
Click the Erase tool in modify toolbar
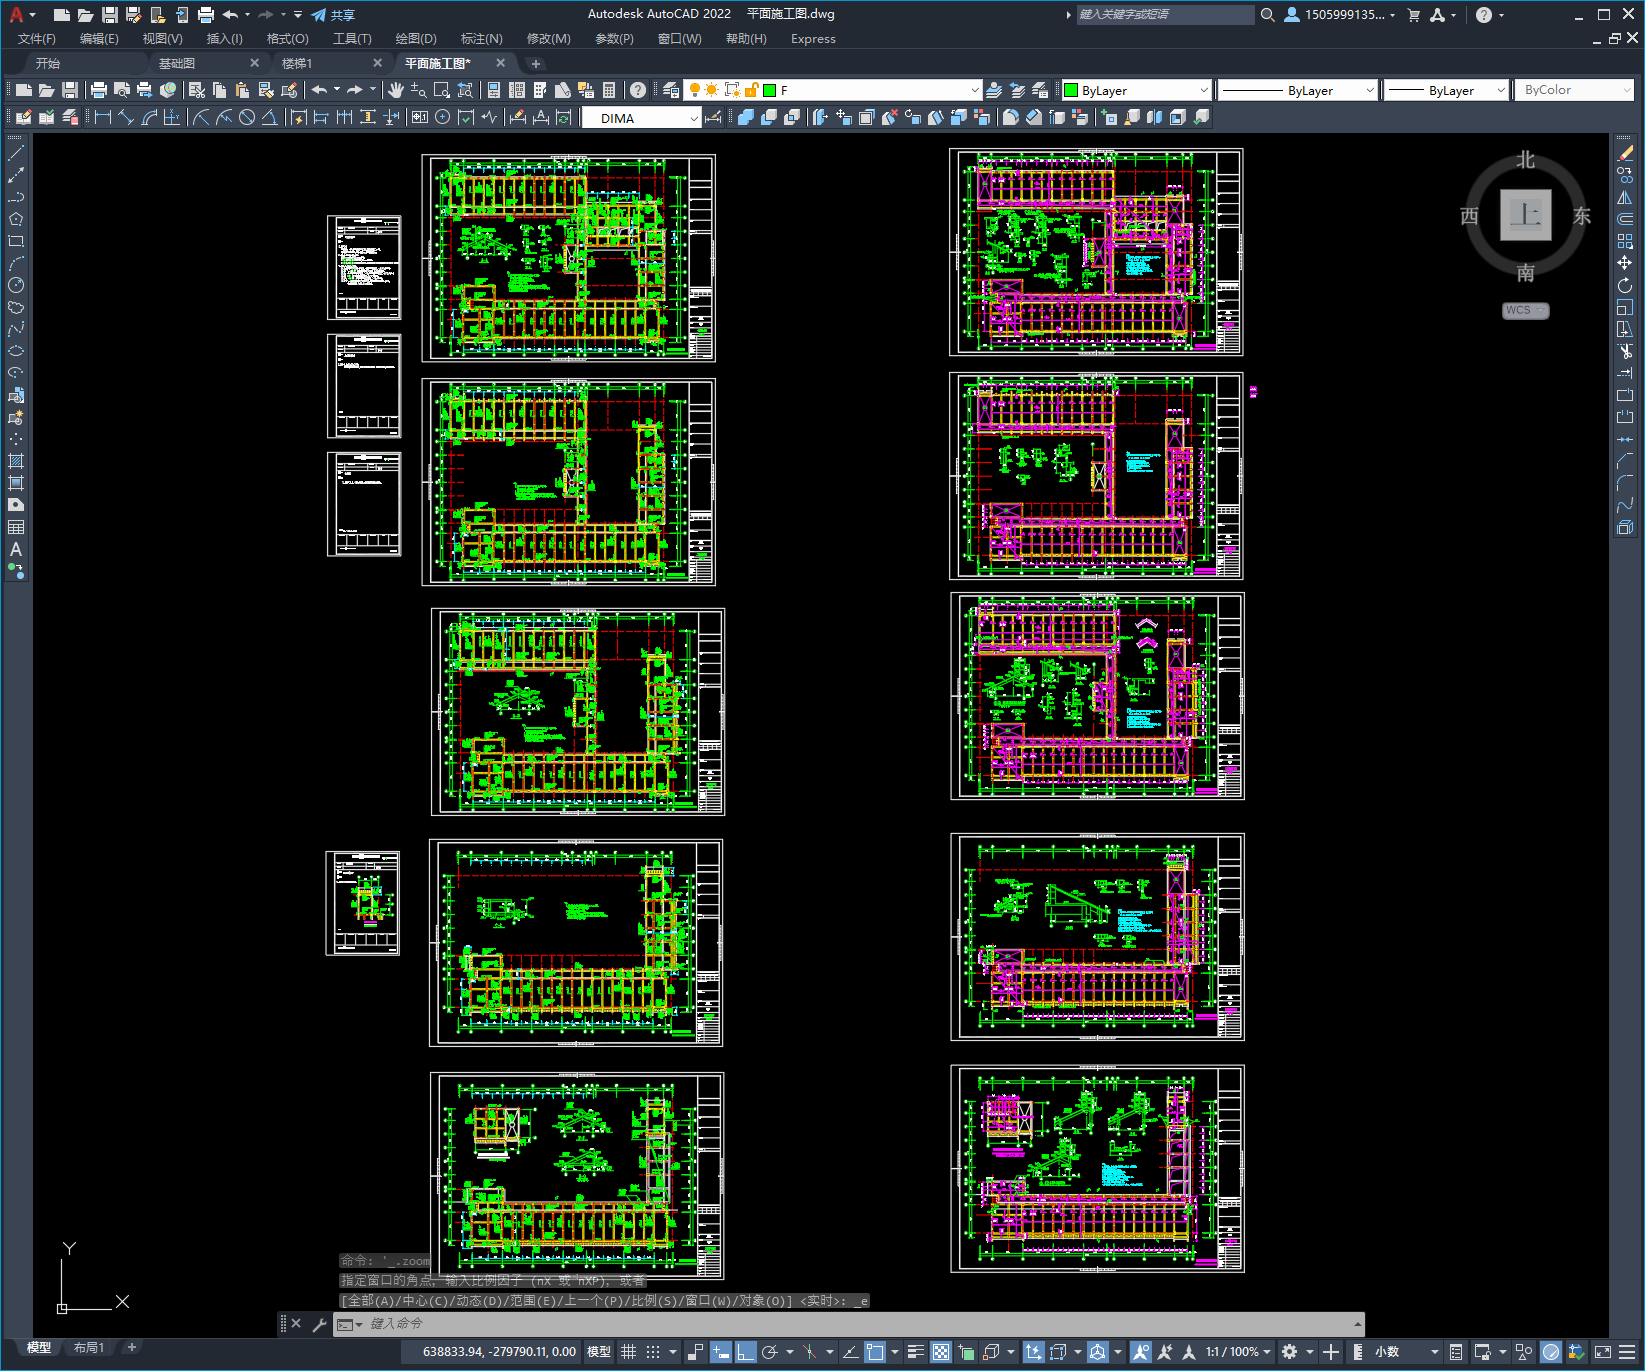1625,153
